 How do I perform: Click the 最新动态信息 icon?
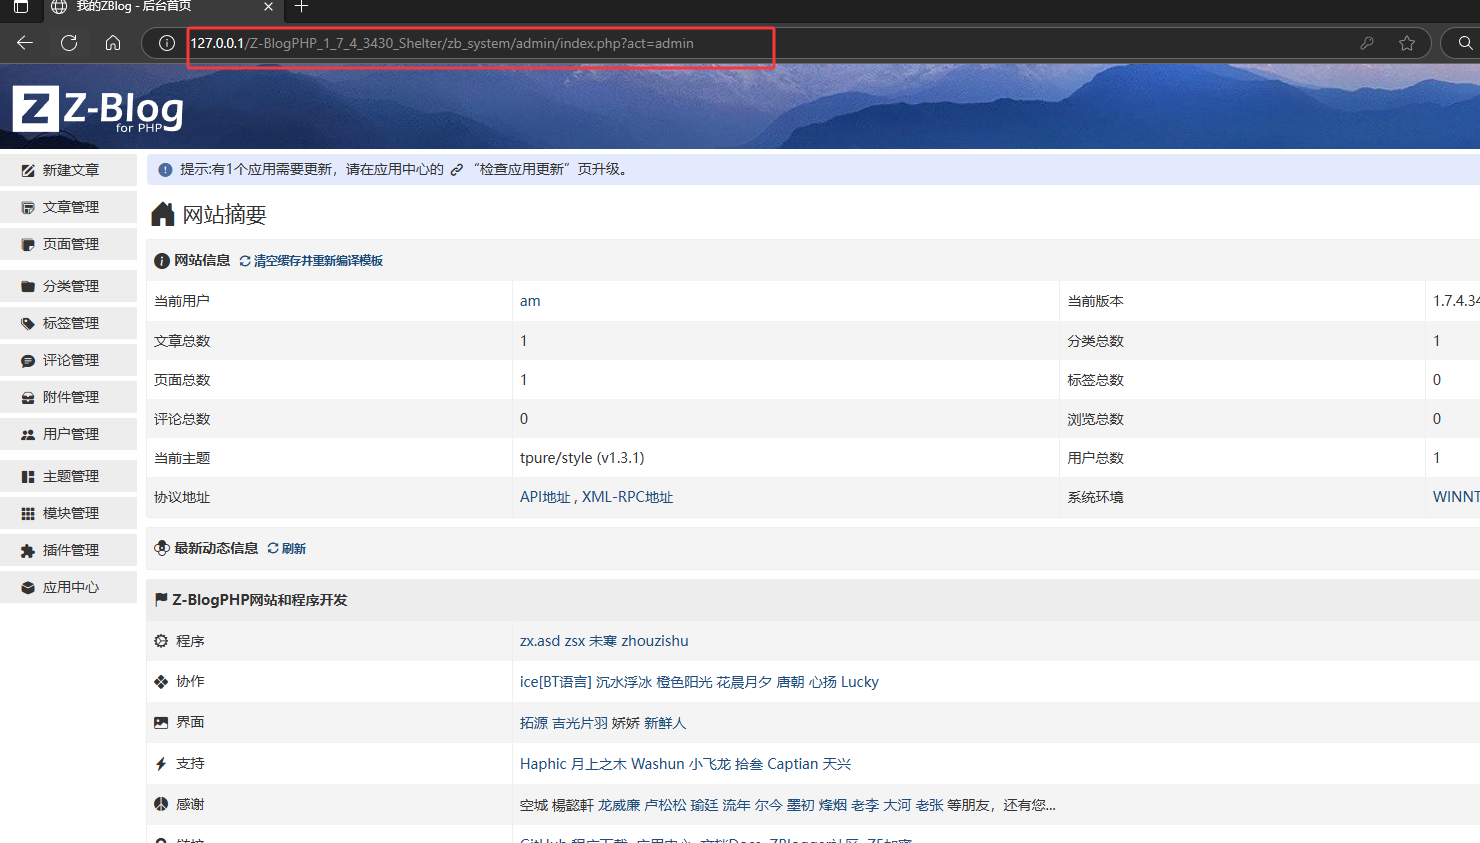162,548
